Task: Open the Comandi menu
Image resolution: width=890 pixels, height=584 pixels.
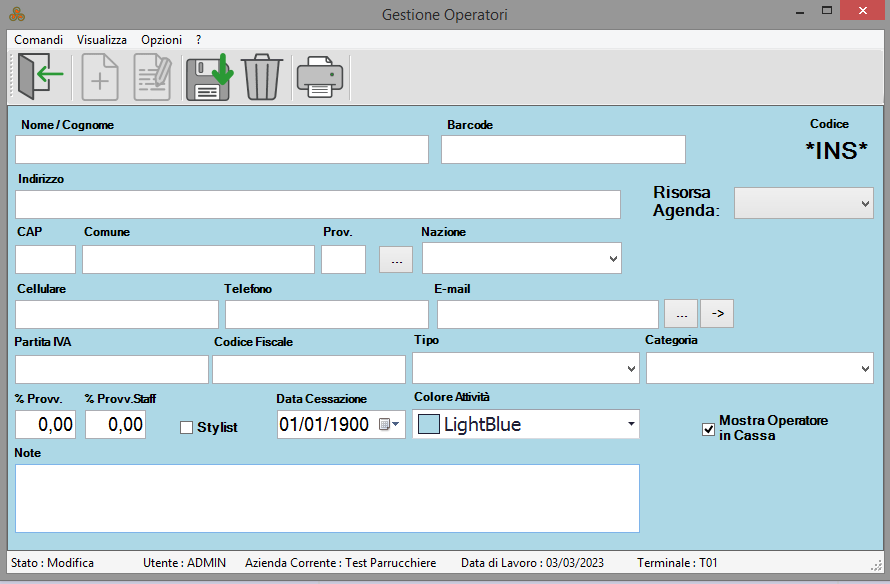Action: tap(39, 40)
